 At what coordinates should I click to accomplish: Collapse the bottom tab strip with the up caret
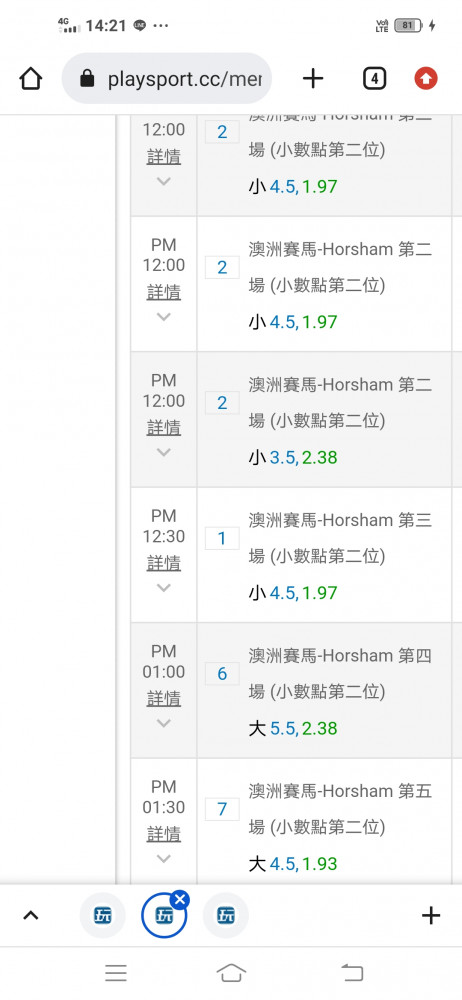31,916
